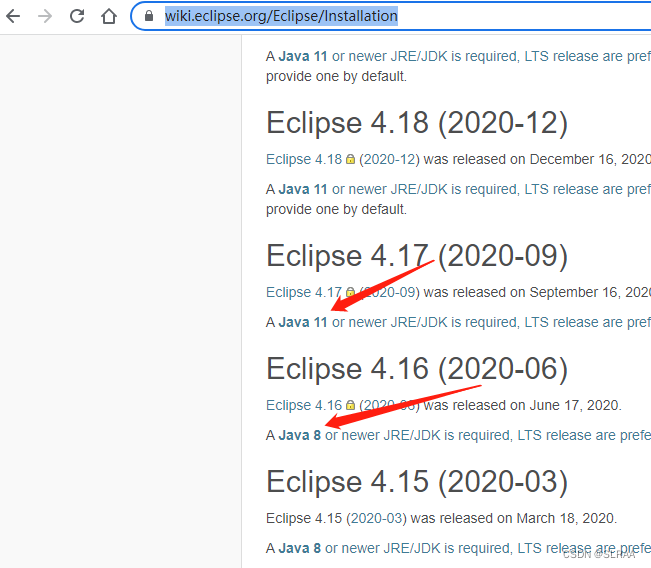Click the Eclipse 4.15 (2020-03) heading

pyautogui.click(x=417, y=482)
